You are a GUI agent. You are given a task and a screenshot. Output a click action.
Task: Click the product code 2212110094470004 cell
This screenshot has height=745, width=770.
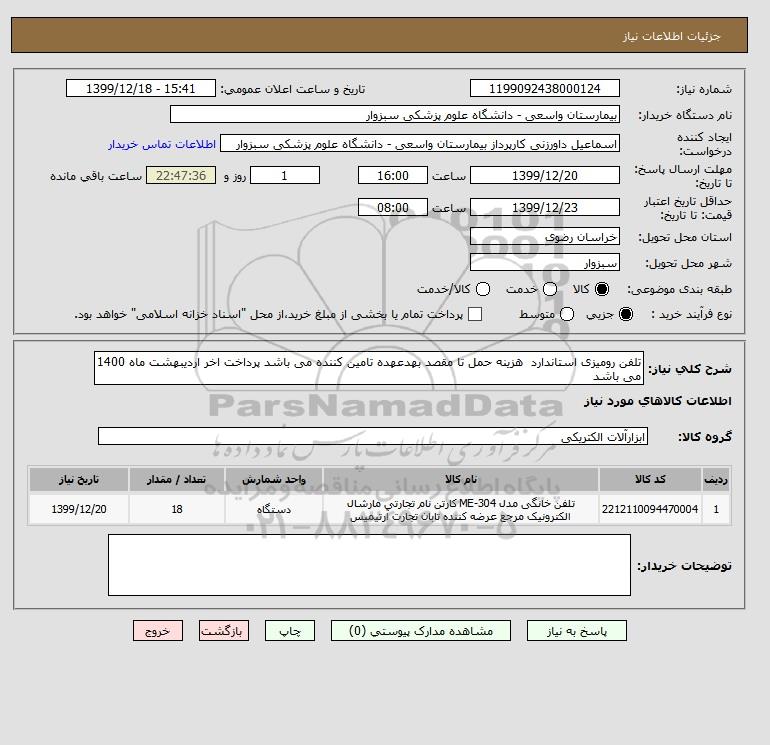[650, 509]
